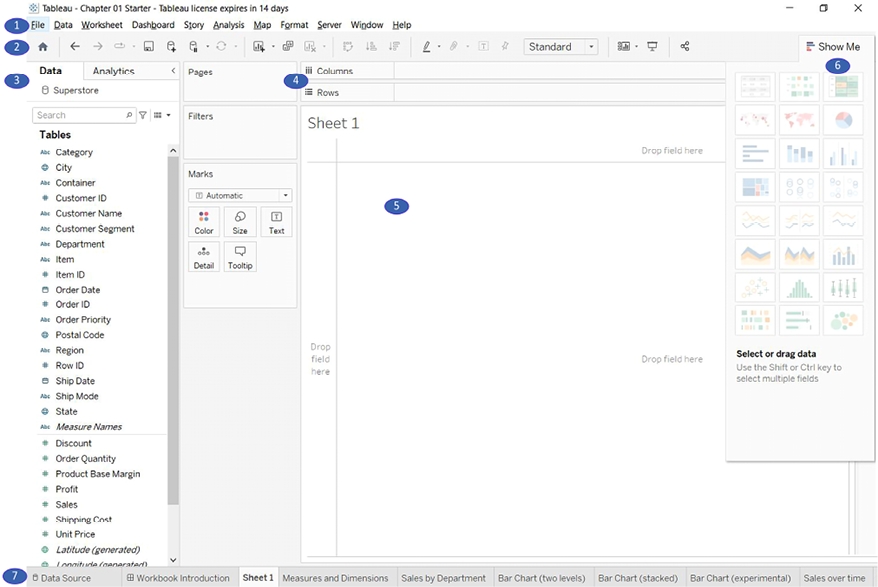Image resolution: width=878 pixels, height=587 pixels.
Task: Open the Size marks card
Action: 240,222
